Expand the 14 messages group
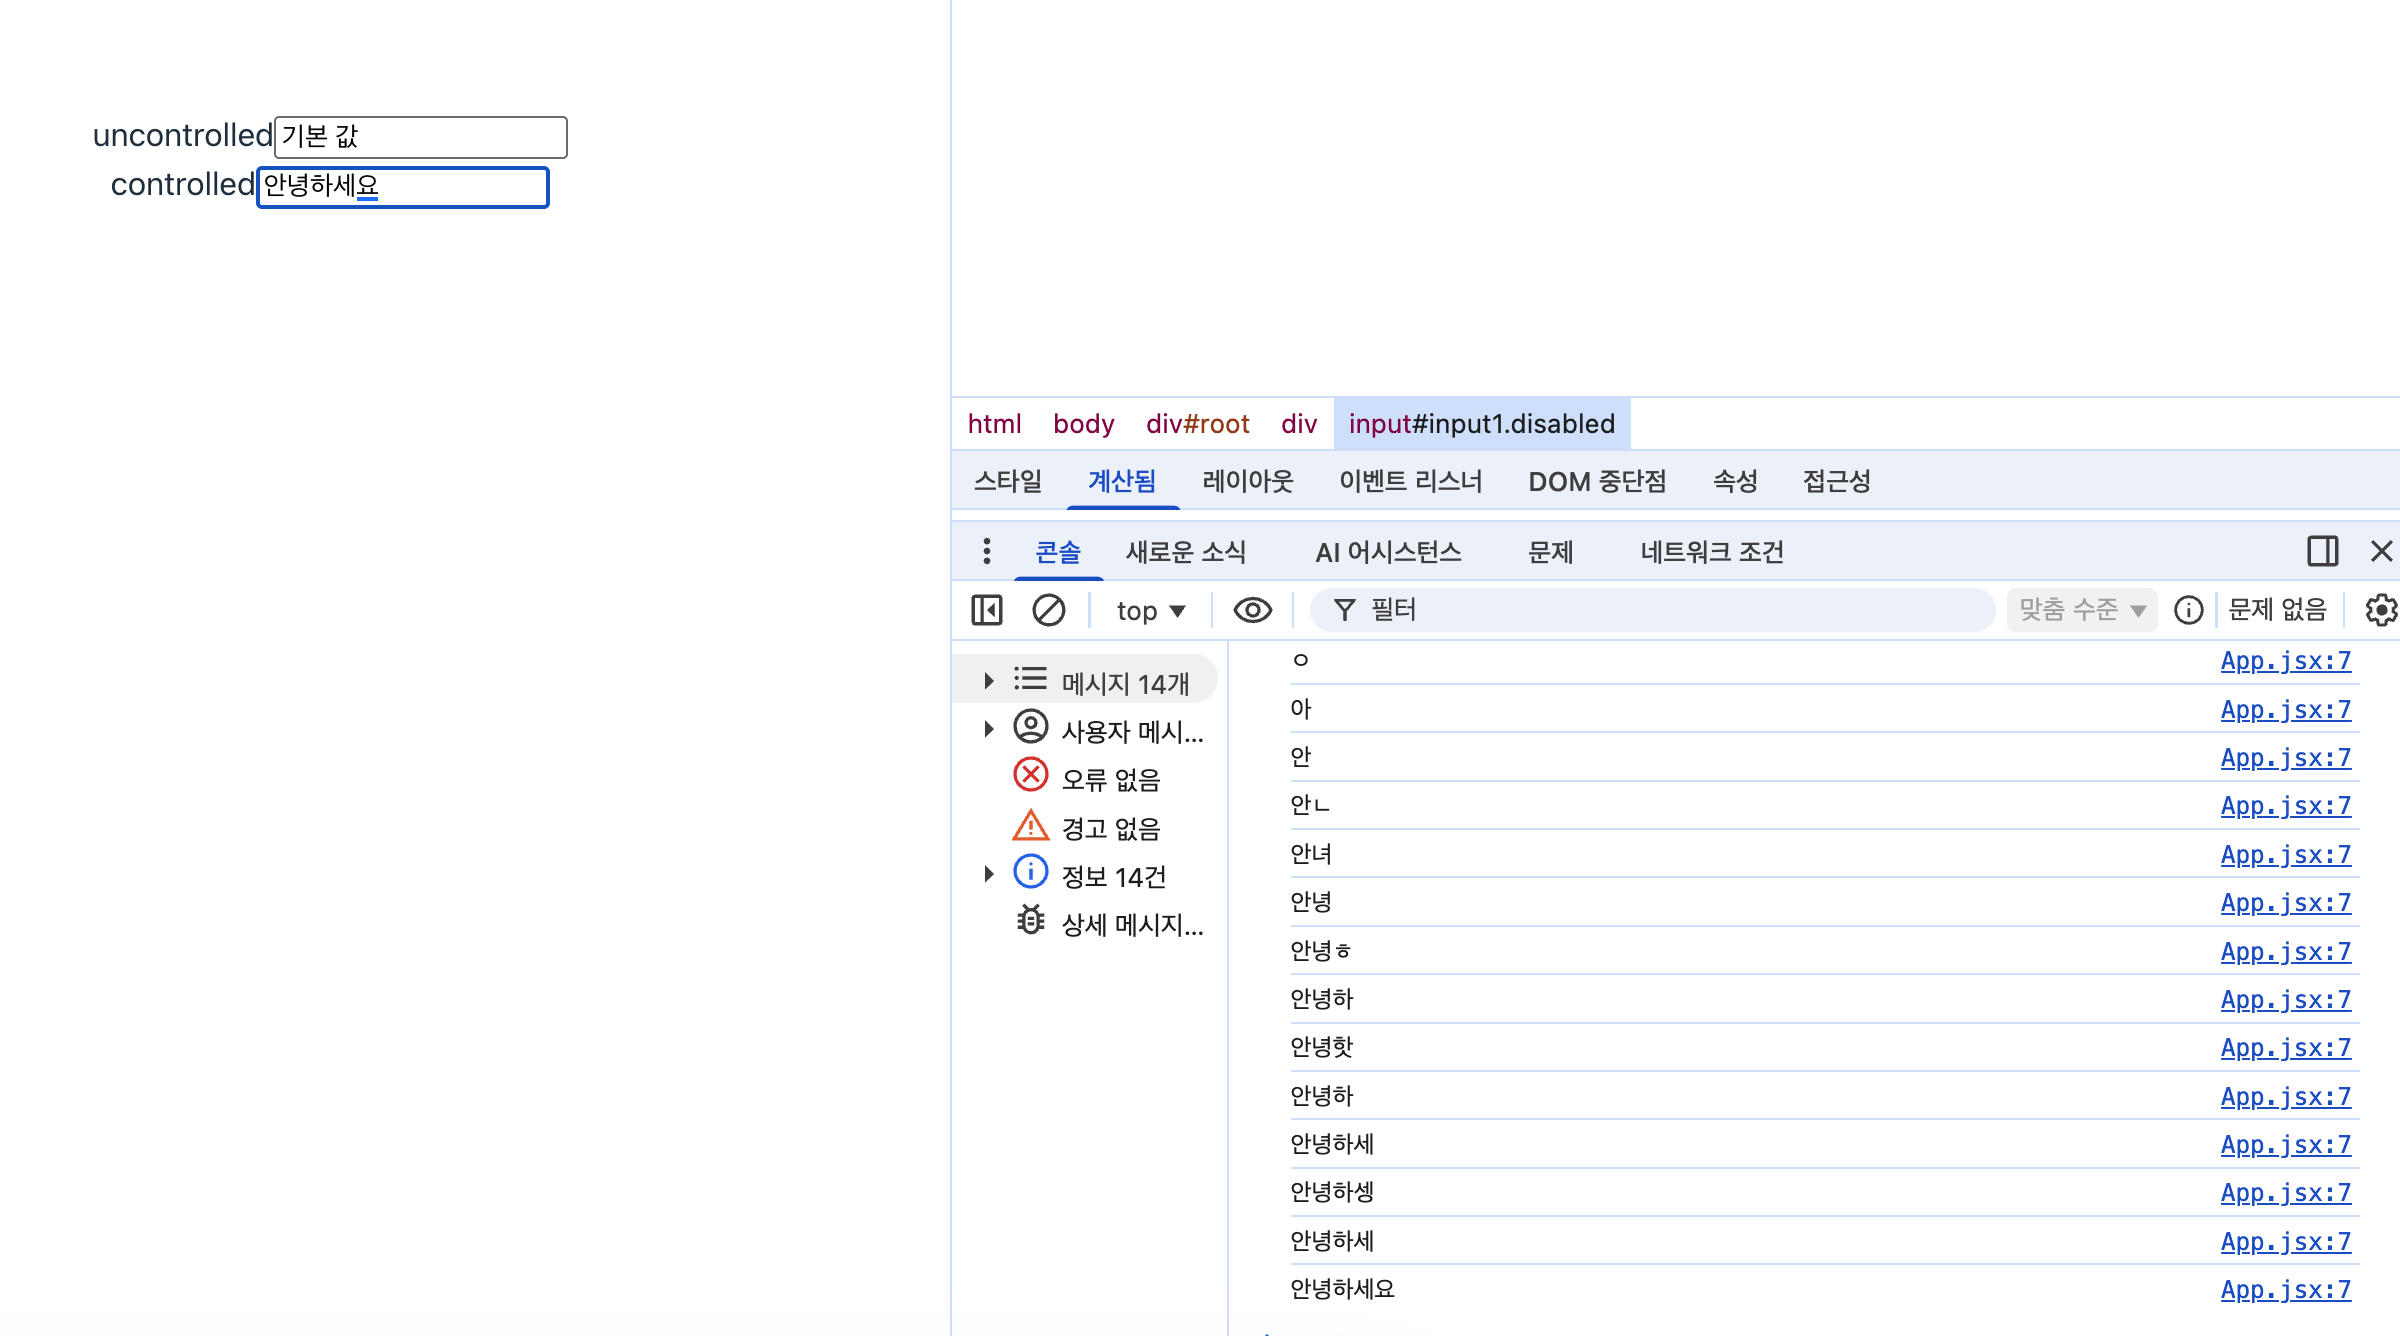Screen dimensions: 2400x1336 click(989, 681)
